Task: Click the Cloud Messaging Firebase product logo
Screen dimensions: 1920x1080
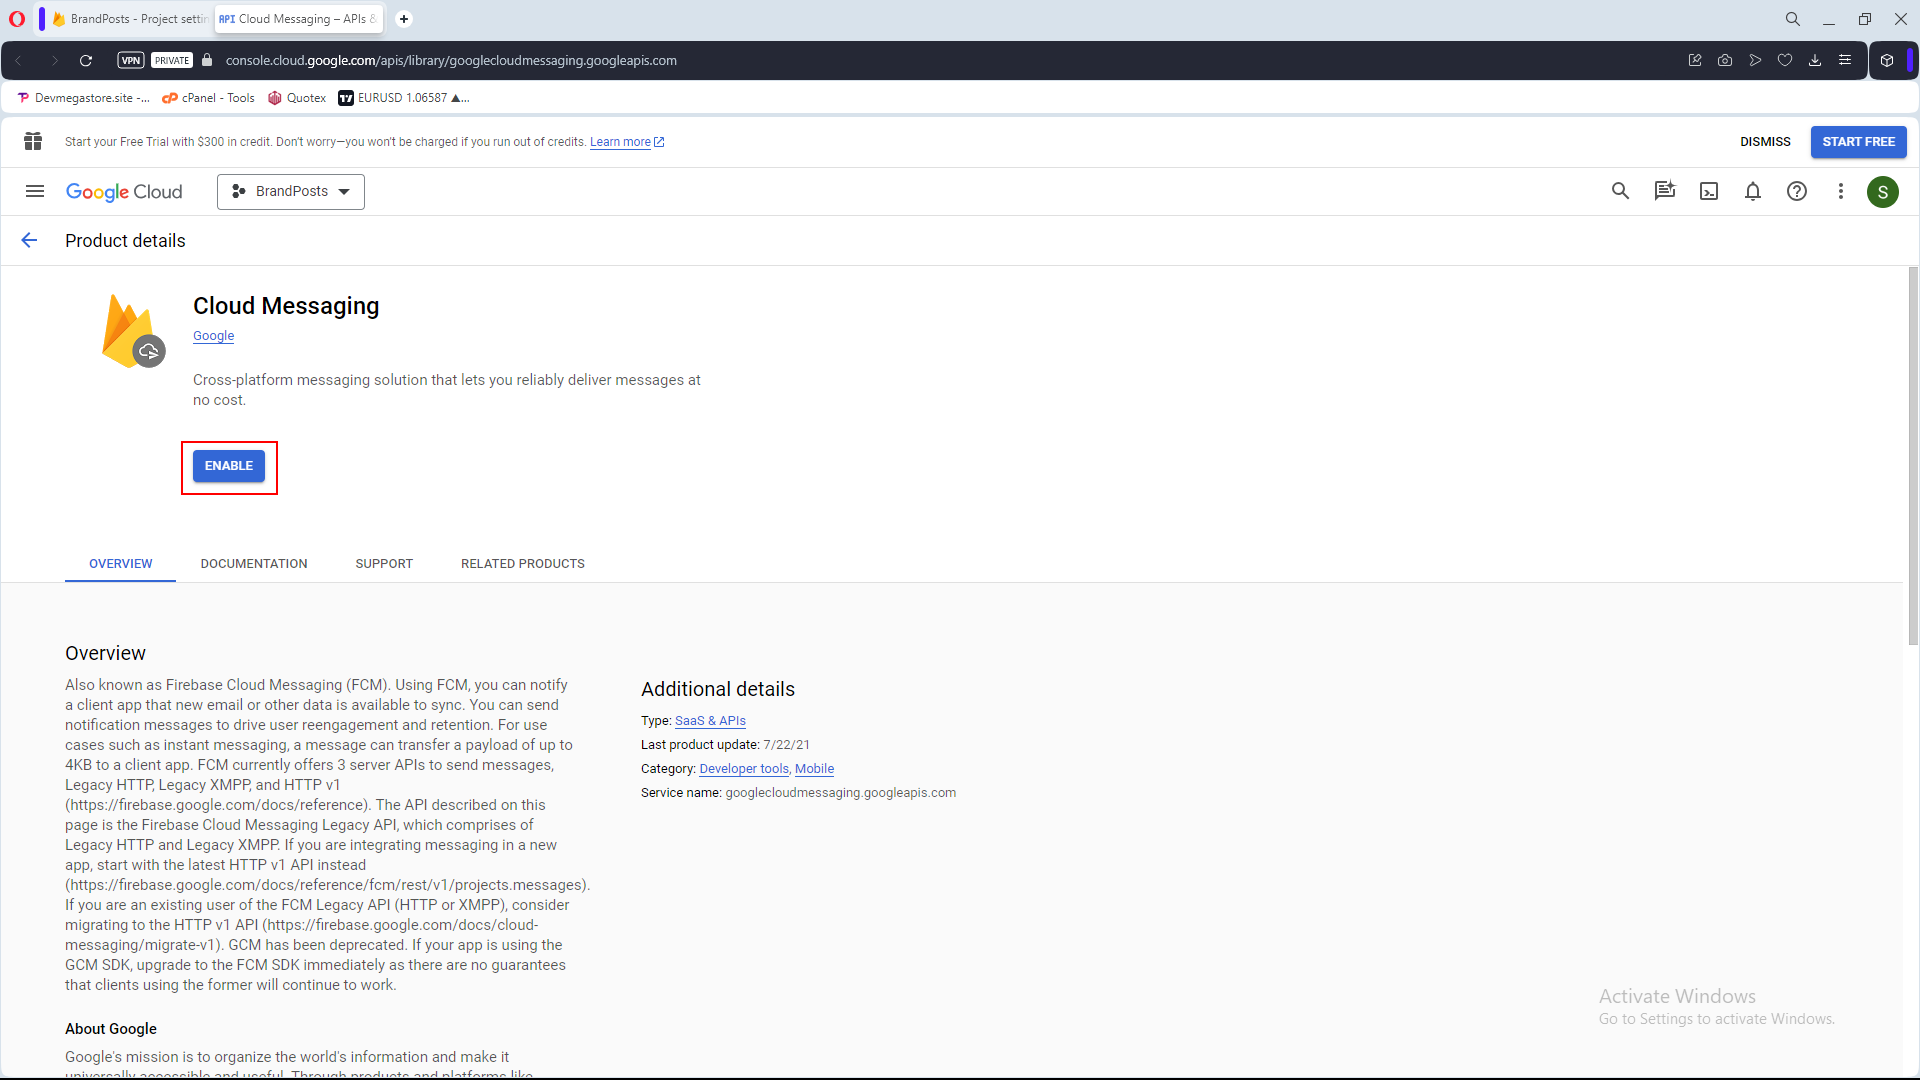Action: pos(133,331)
